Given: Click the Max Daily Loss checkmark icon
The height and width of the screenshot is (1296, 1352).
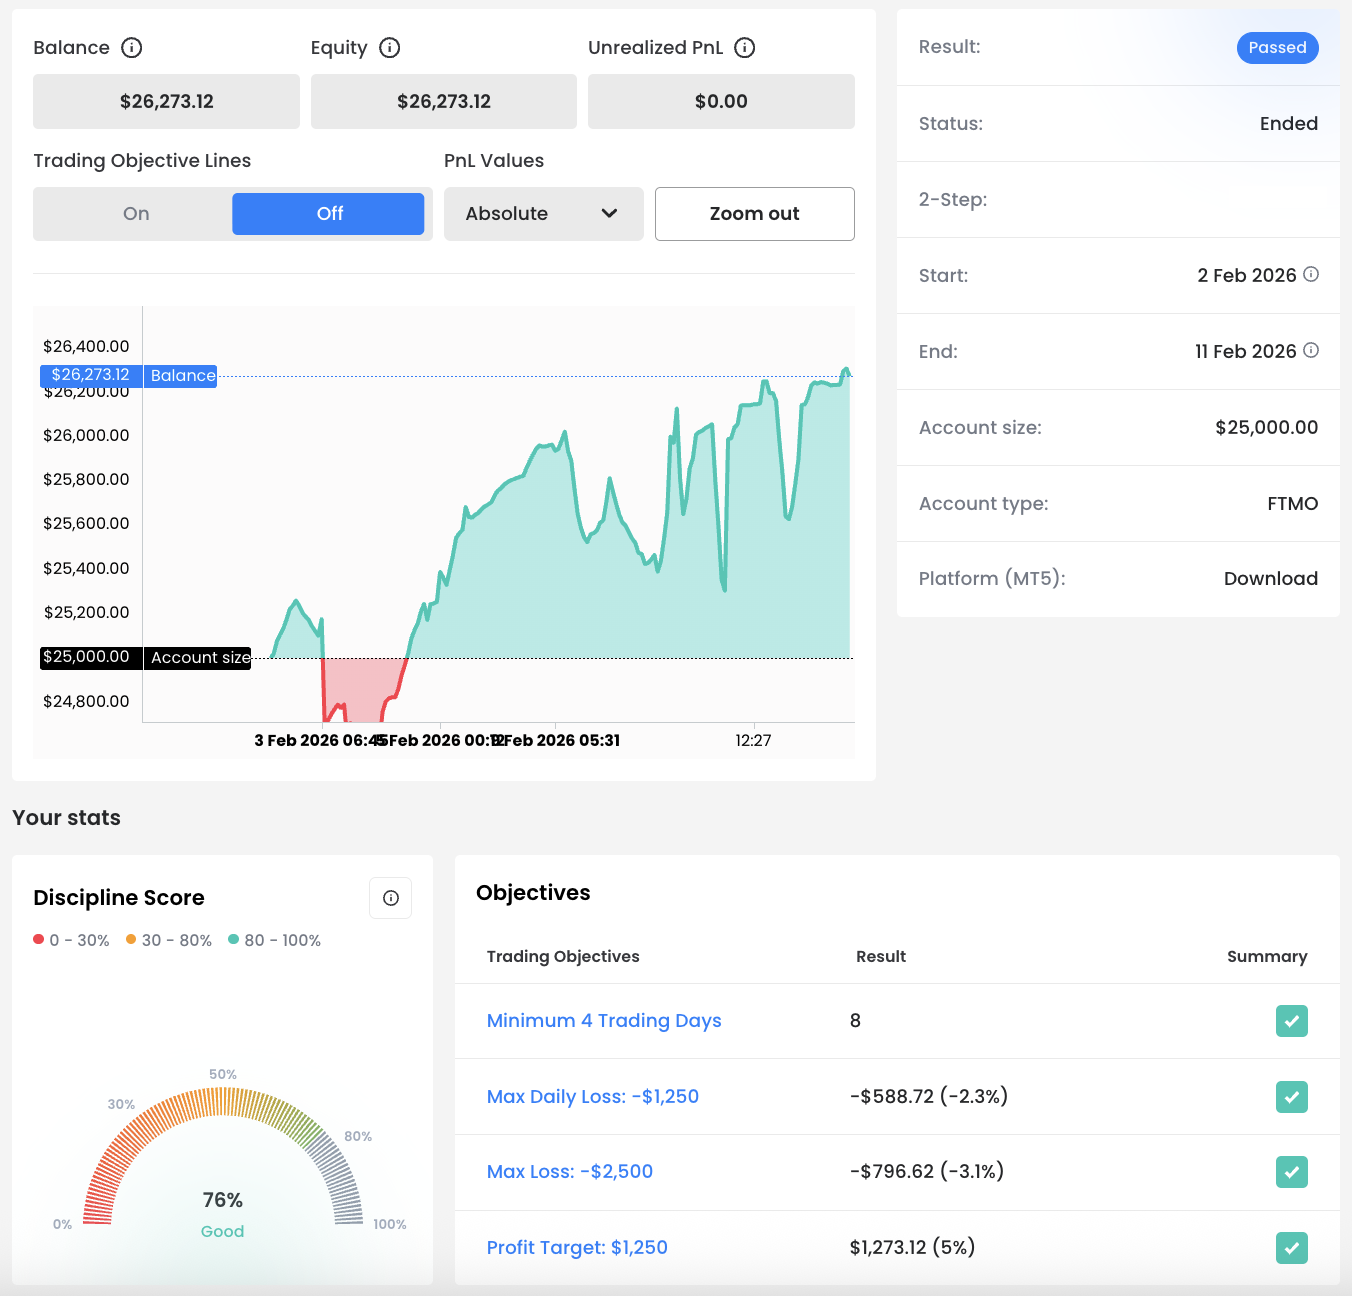Looking at the screenshot, I should tap(1291, 1097).
